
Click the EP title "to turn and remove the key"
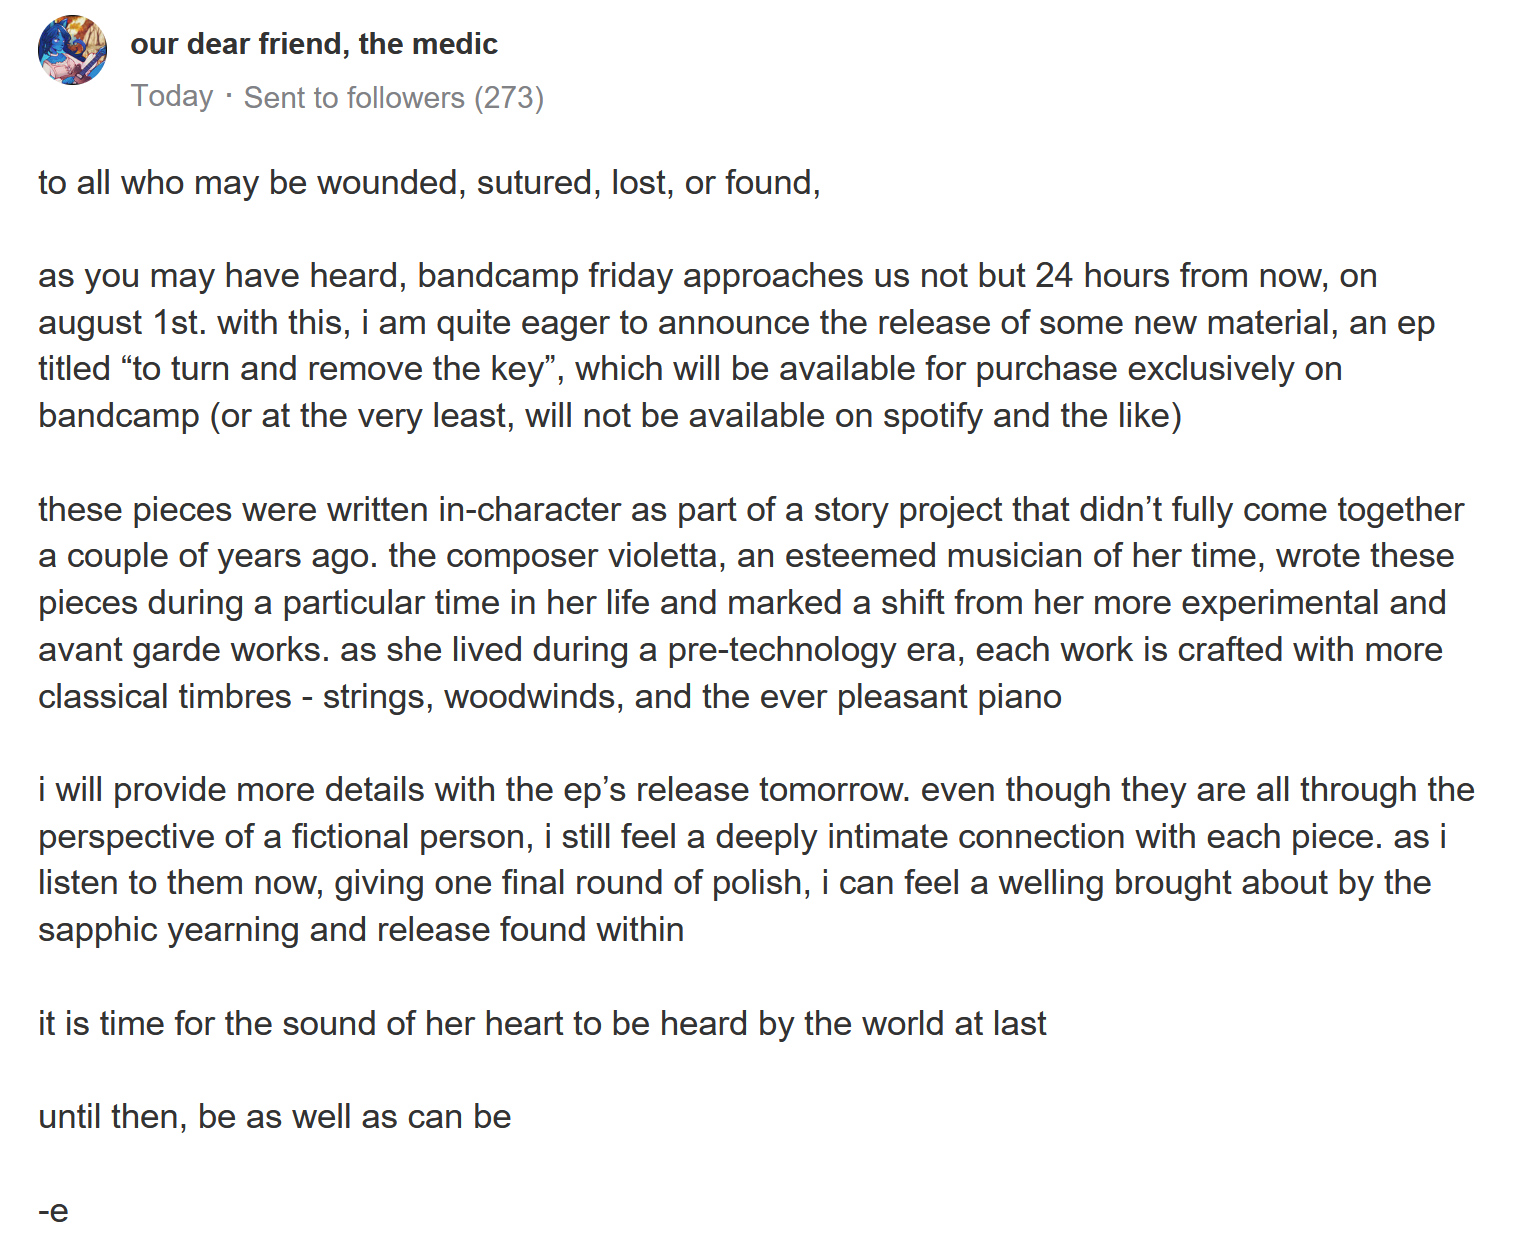[339, 369]
